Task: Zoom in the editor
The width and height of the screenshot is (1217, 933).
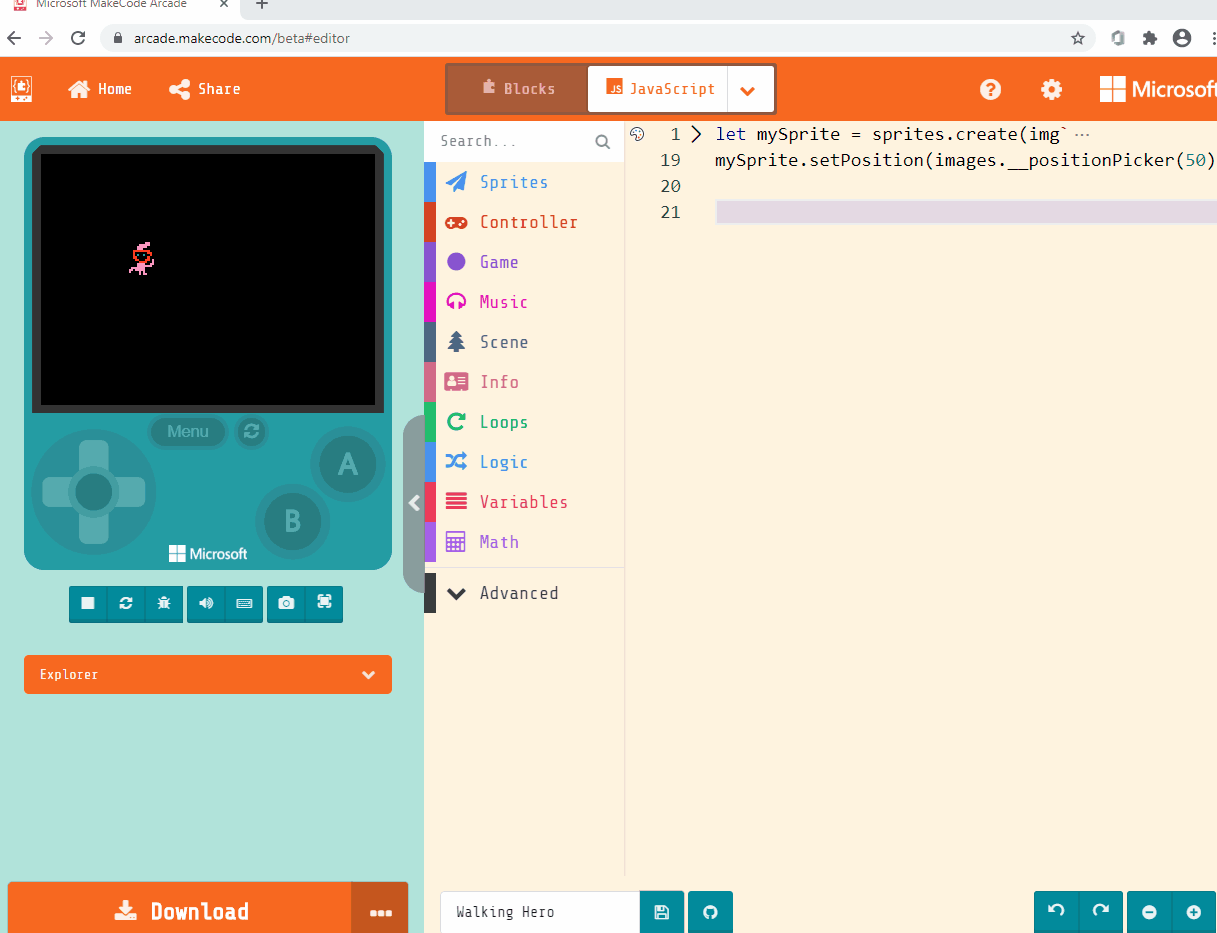Action: coord(1193,911)
